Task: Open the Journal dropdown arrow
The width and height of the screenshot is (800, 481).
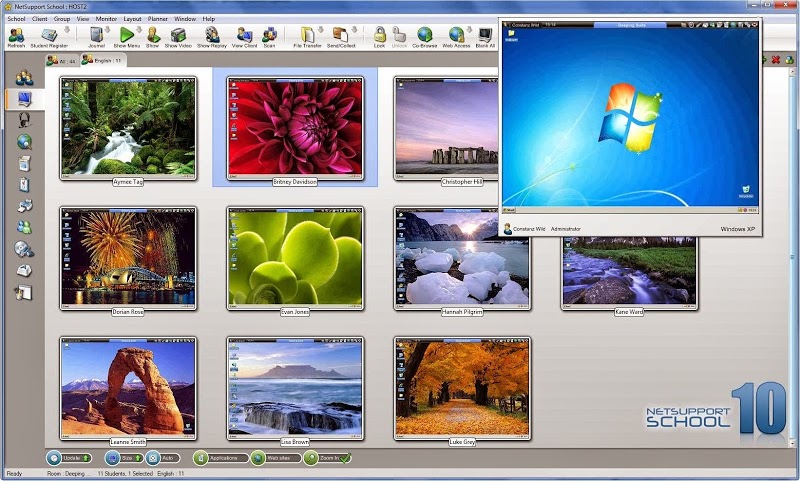Action: coord(108,30)
